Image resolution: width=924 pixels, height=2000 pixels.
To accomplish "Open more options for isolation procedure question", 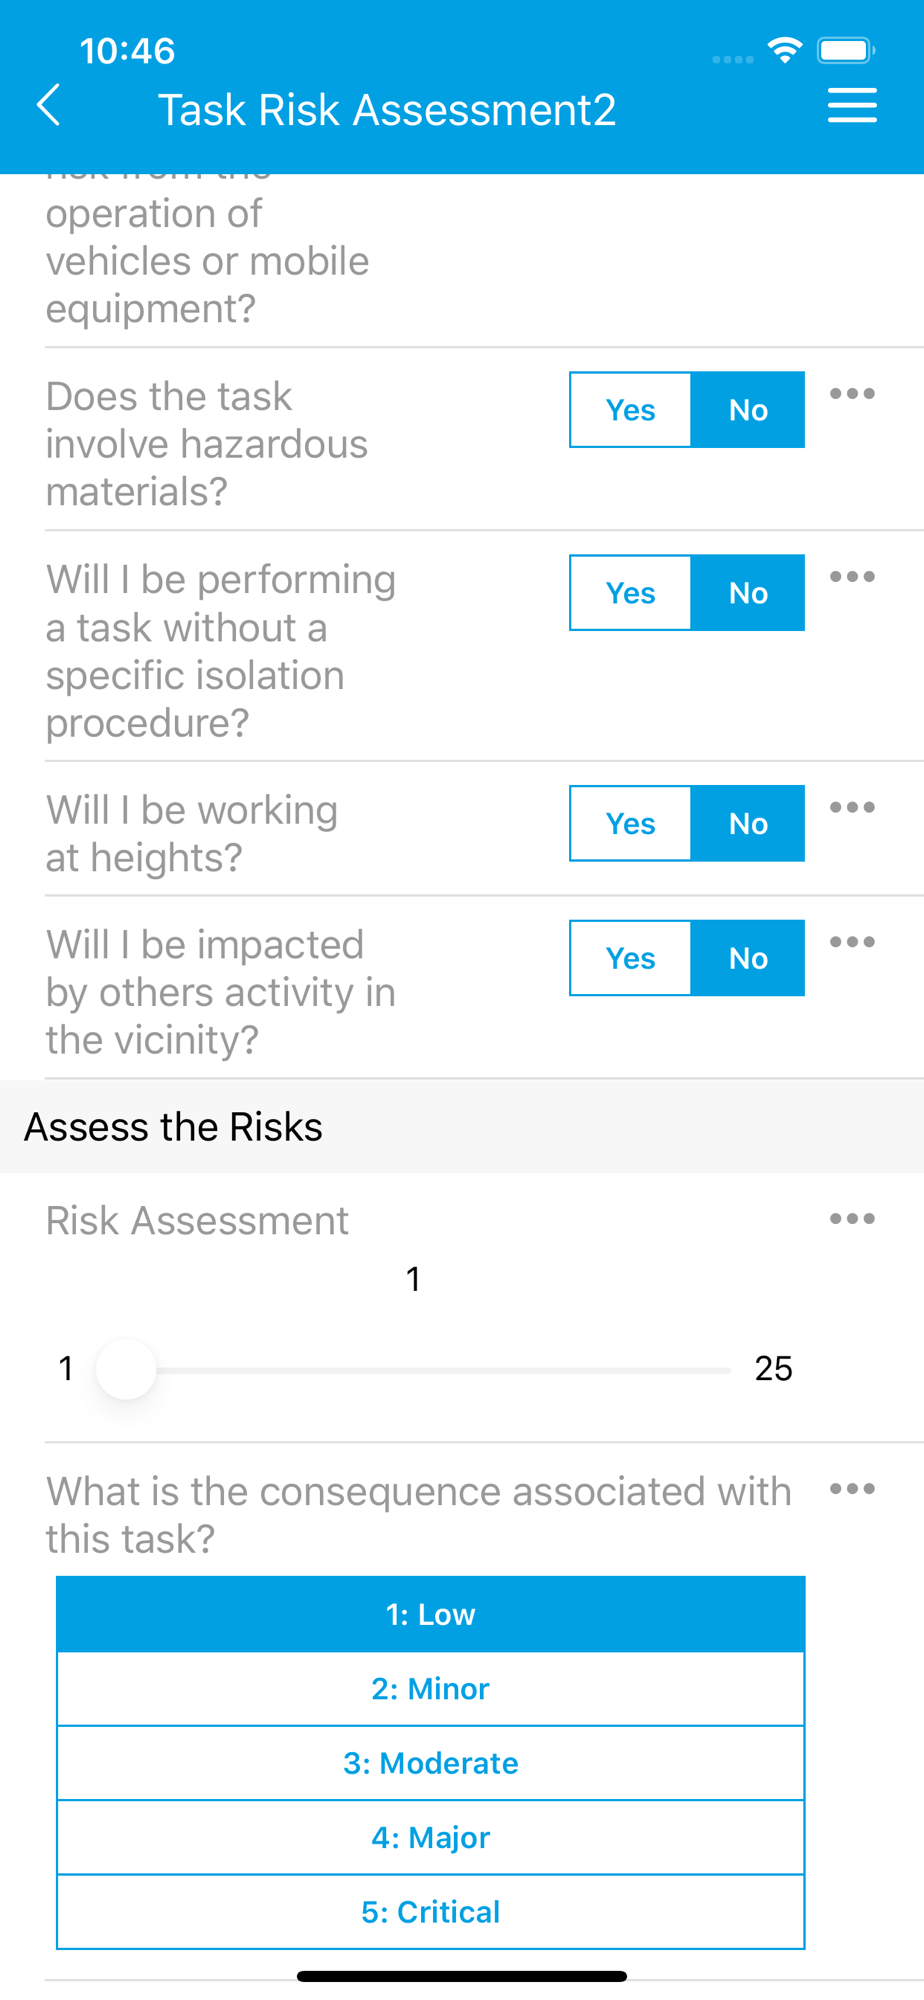I will click(x=852, y=577).
